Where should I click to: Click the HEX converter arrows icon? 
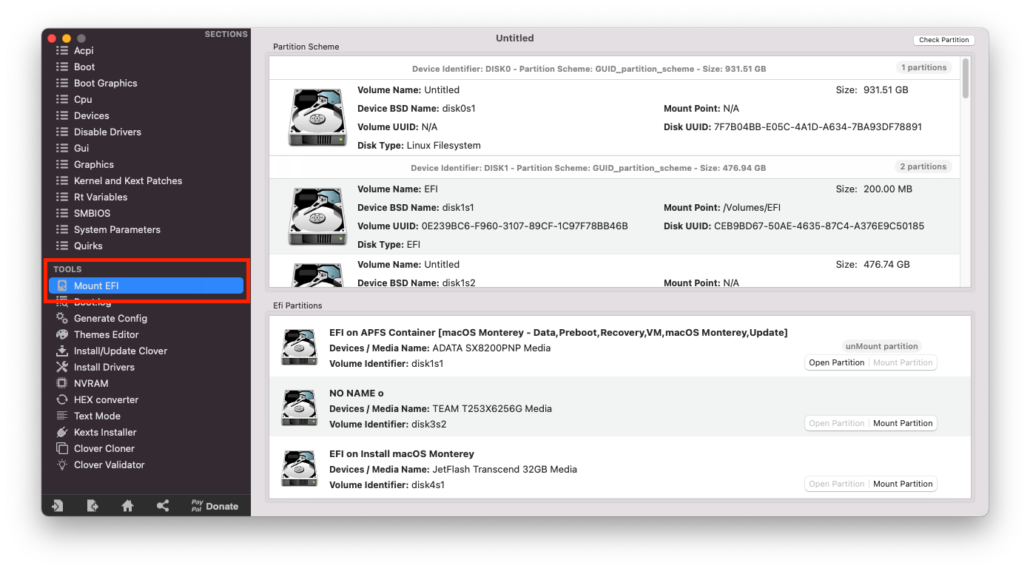pyautogui.click(x=62, y=400)
